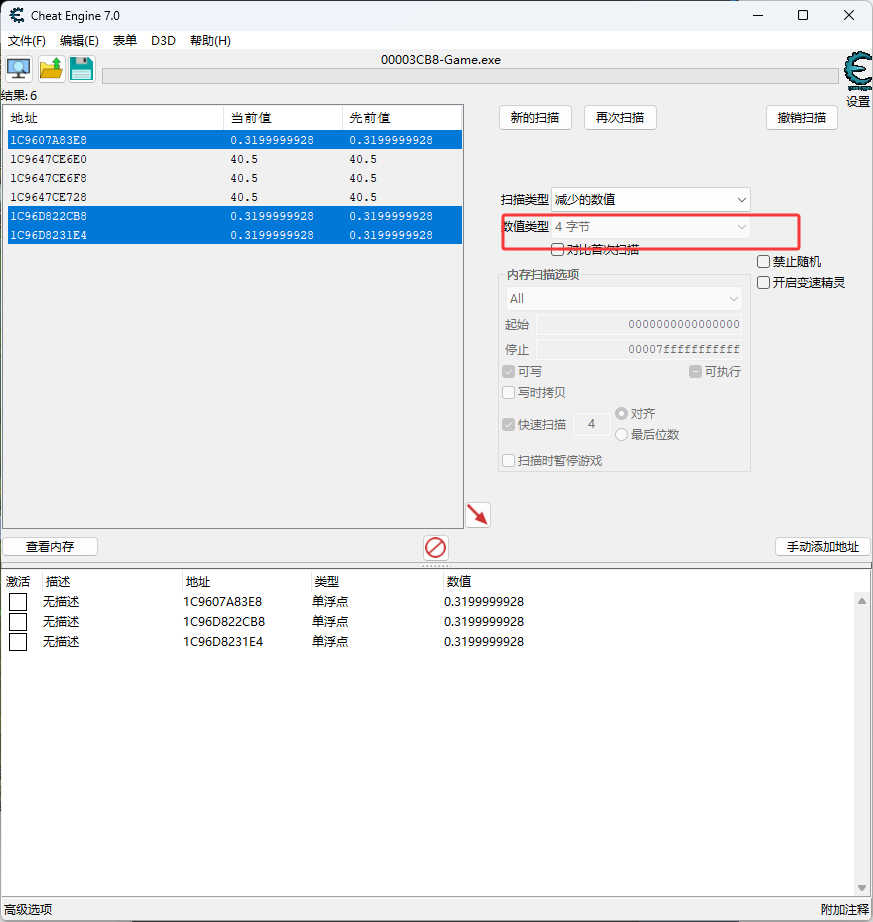The image size is (873, 922).
Task: Select the 对齐 radio button
Action: coord(621,414)
